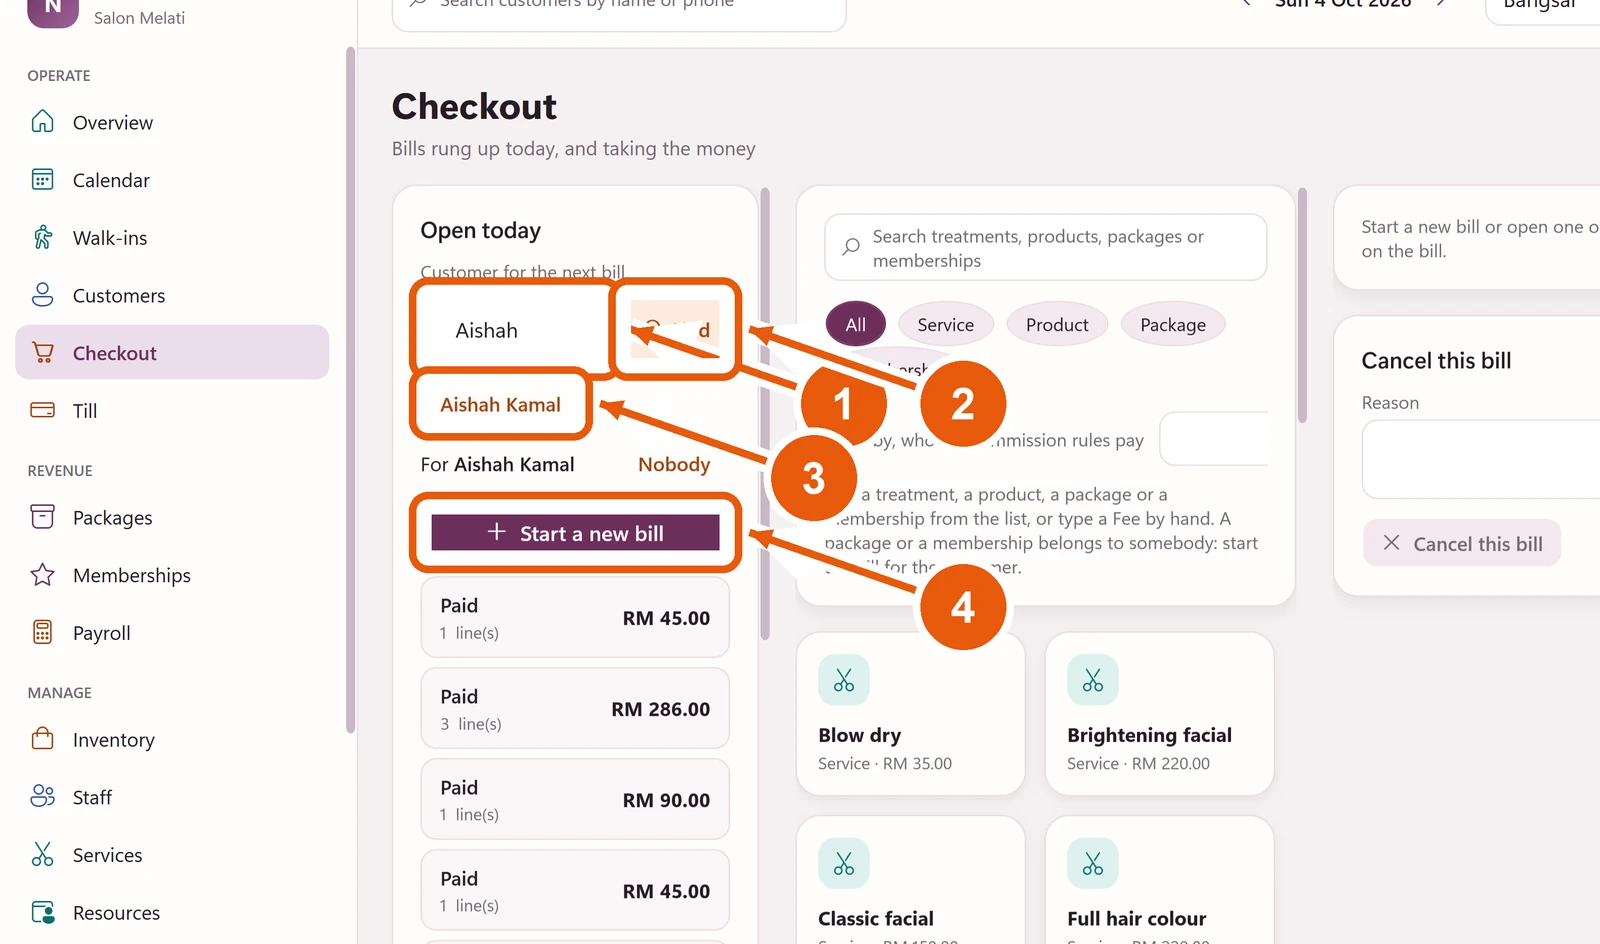Choose Aishah Kamal from the suggestions
Screen dimensions: 1600x944
pos(500,405)
